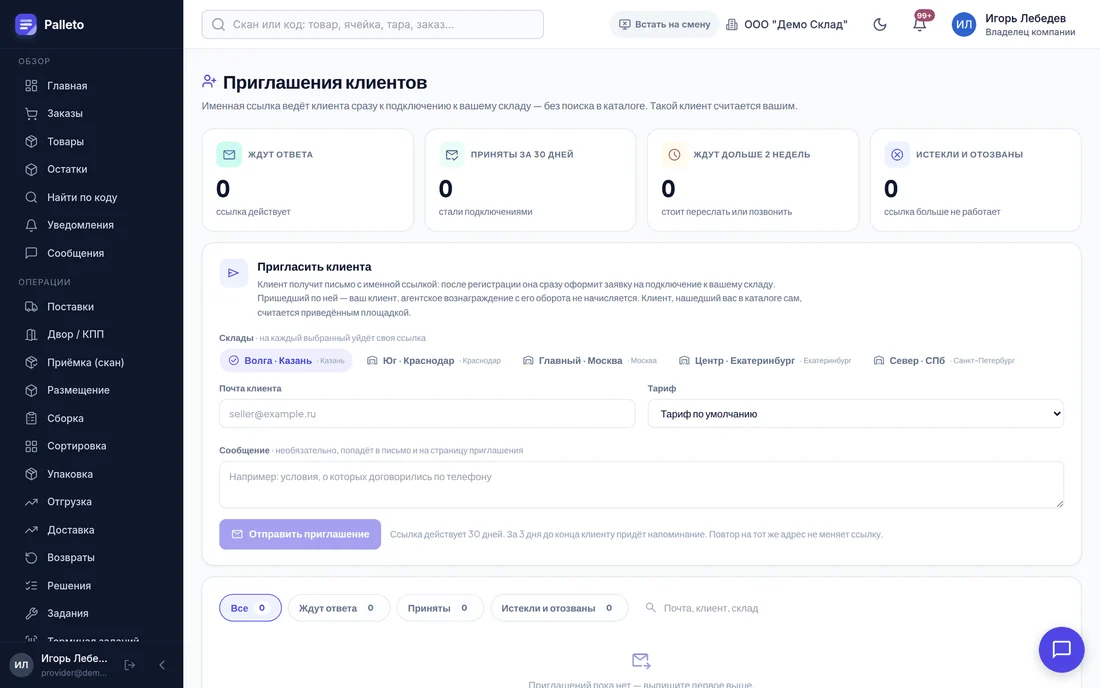Open the Тариф dropdown
Viewport: 1100px width, 688px height.
[x=855, y=414]
